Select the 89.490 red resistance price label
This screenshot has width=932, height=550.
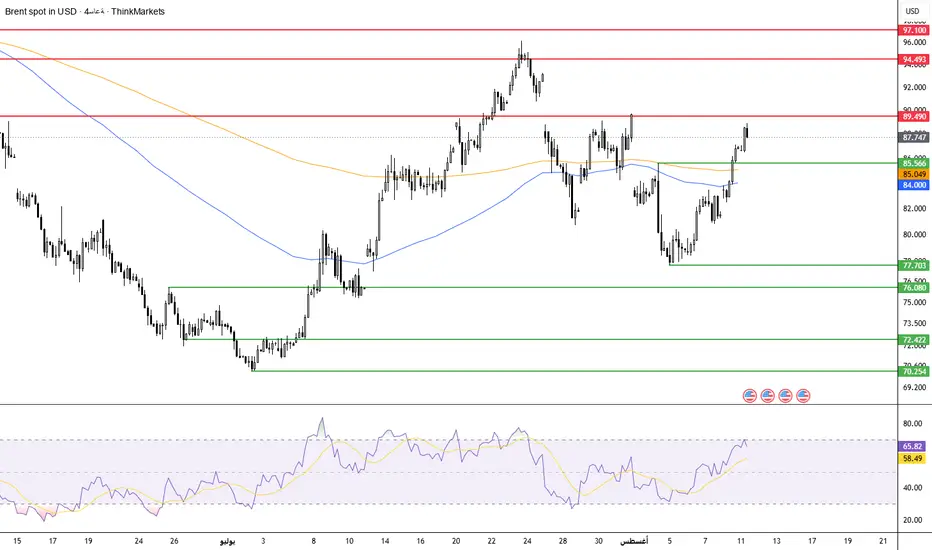click(914, 117)
